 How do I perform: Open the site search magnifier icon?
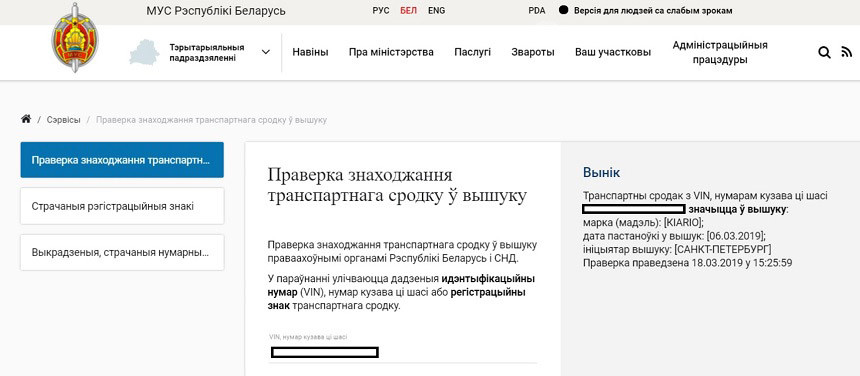pyautogui.click(x=824, y=53)
